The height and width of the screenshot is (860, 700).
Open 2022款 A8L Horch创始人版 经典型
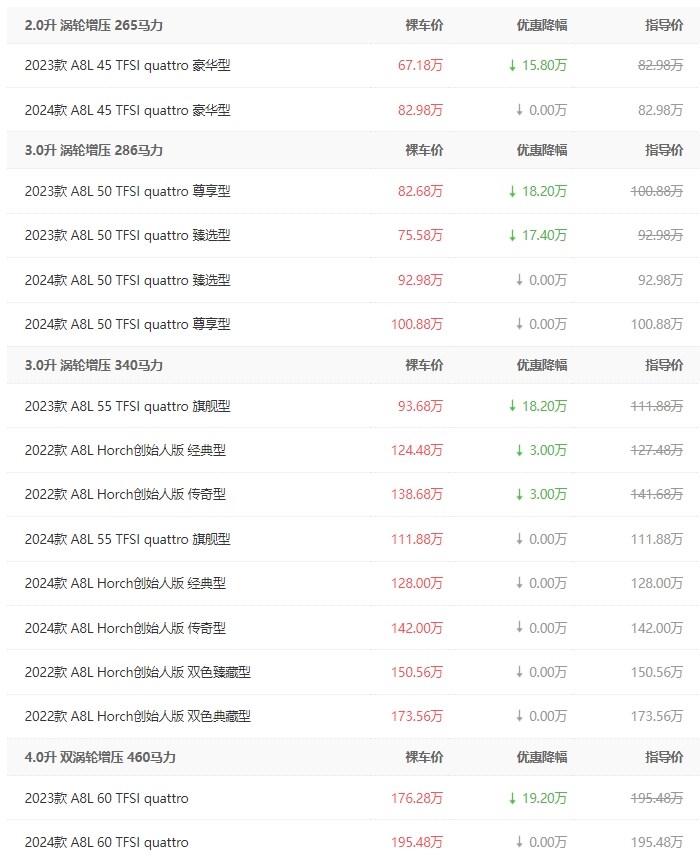pos(125,450)
